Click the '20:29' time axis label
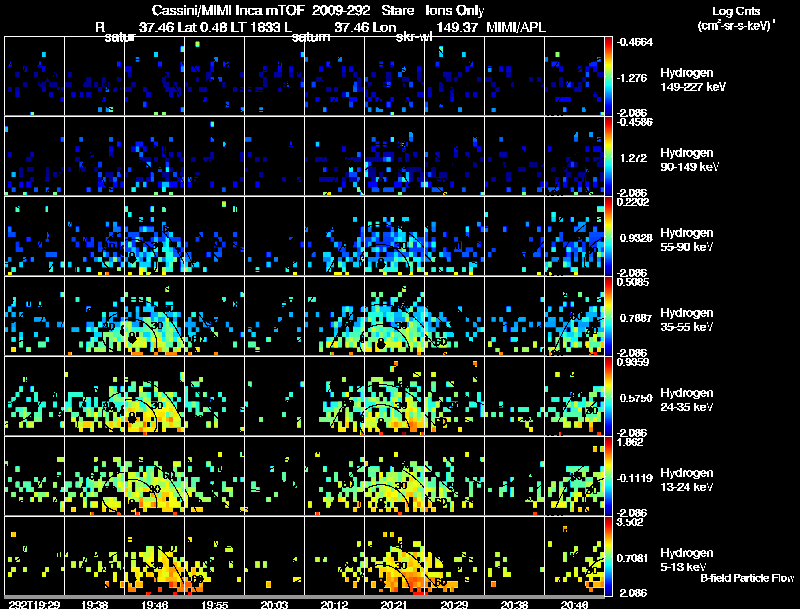The height and width of the screenshot is (609, 800). point(454,604)
